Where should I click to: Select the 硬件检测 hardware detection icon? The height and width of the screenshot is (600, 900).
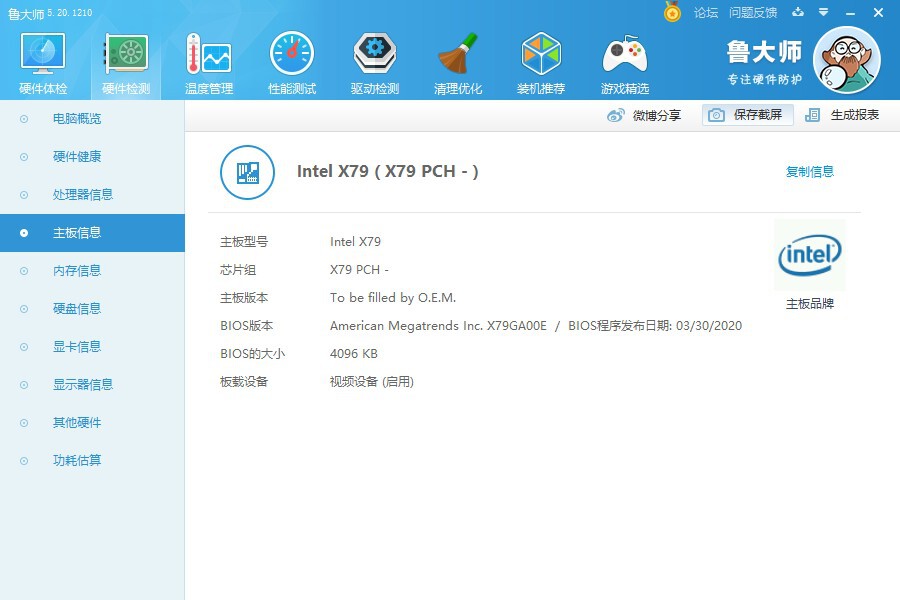(x=126, y=62)
